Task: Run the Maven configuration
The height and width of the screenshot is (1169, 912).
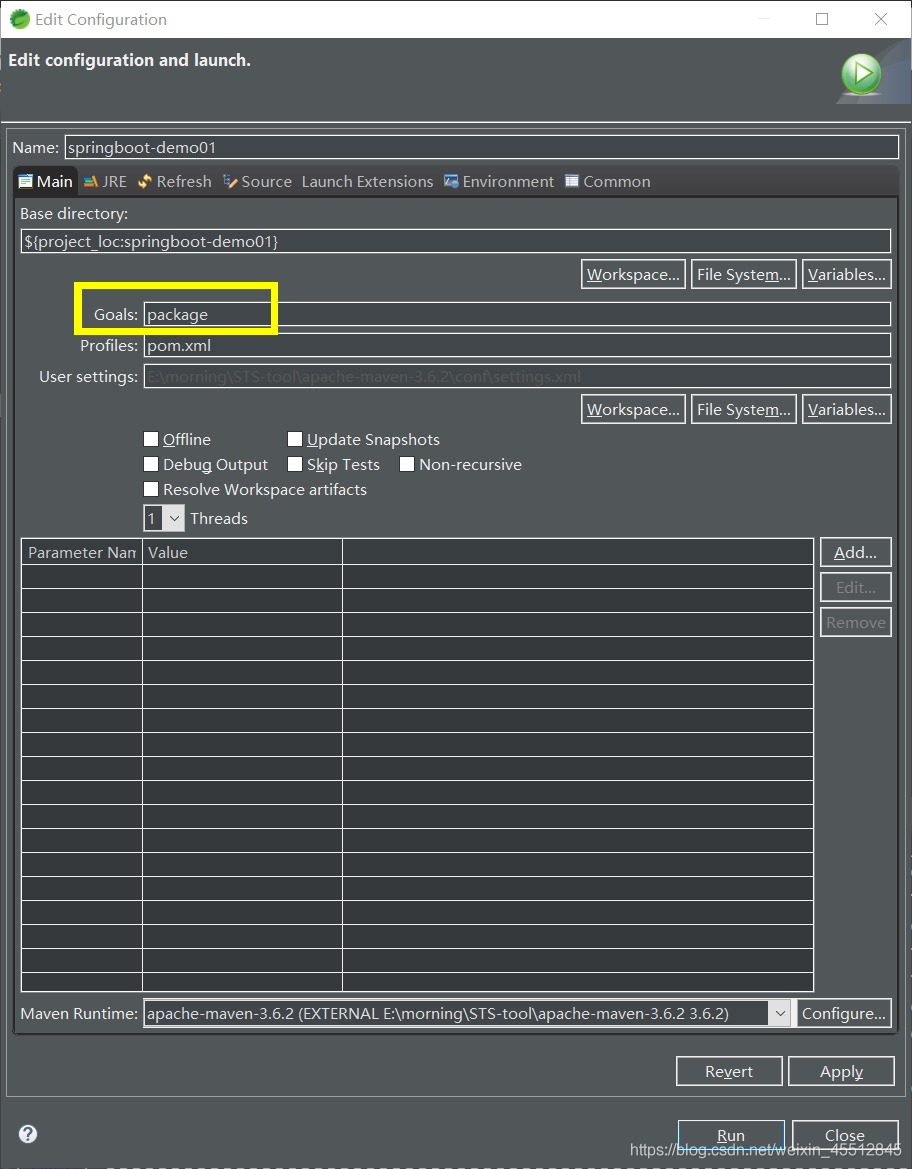Action: coord(731,1135)
